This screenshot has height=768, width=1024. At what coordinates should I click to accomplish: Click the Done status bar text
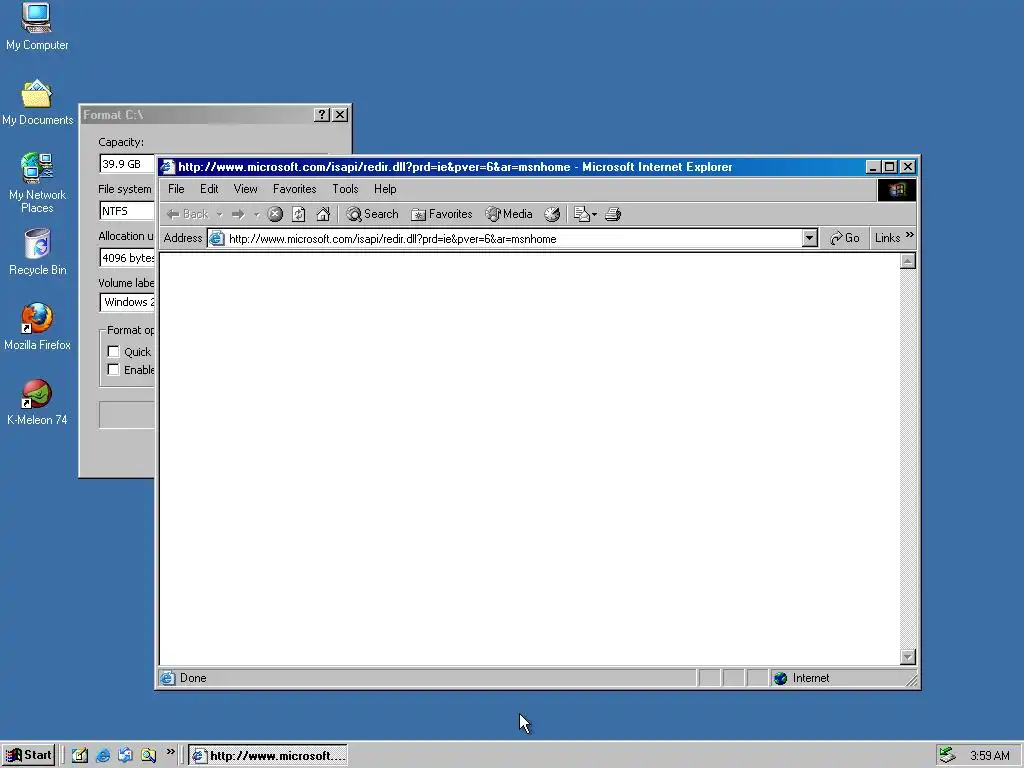[193, 679]
